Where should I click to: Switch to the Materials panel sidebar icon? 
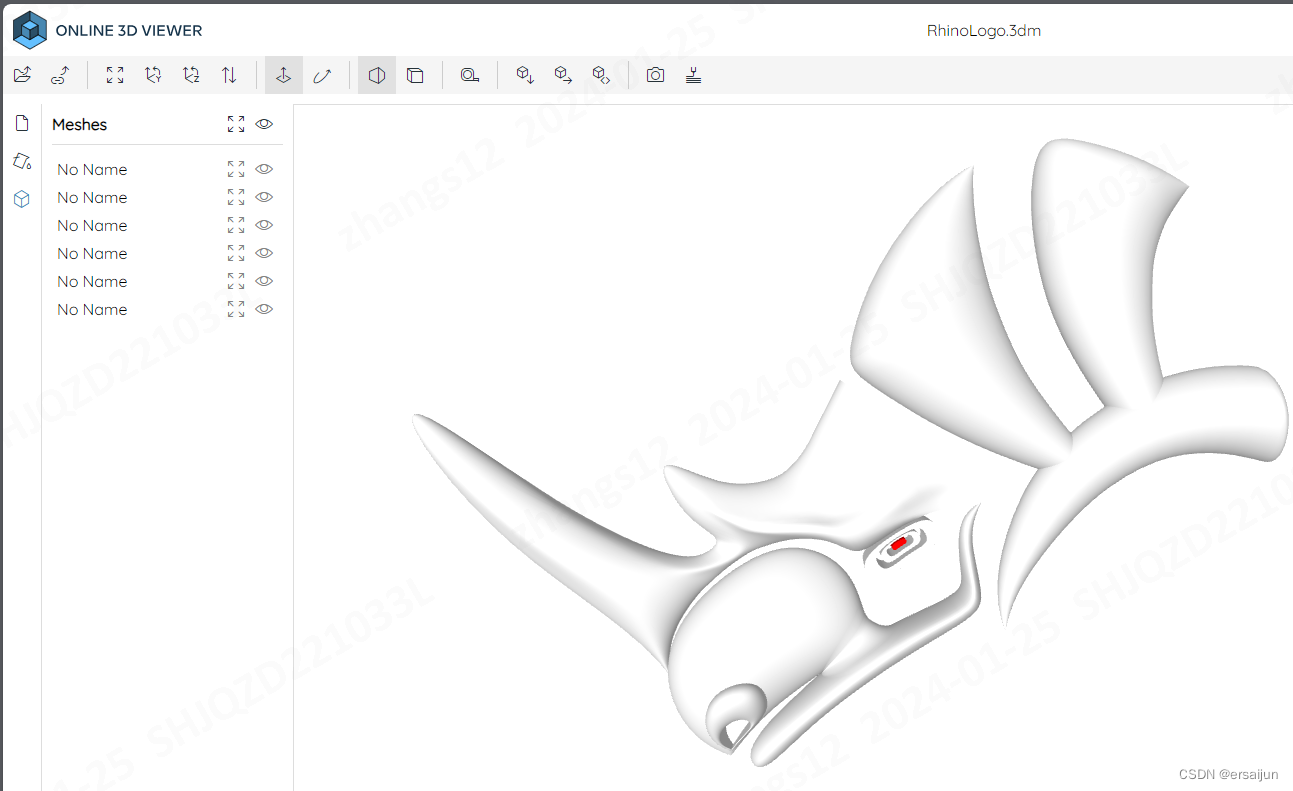22,161
